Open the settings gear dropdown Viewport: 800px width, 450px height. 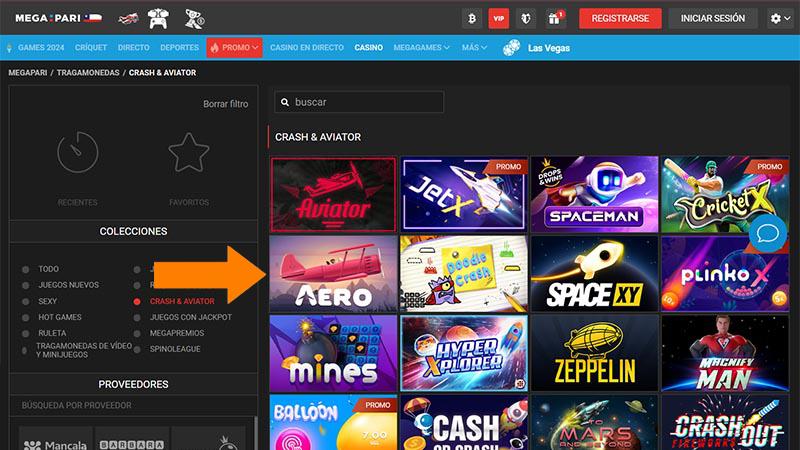(x=780, y=19)
